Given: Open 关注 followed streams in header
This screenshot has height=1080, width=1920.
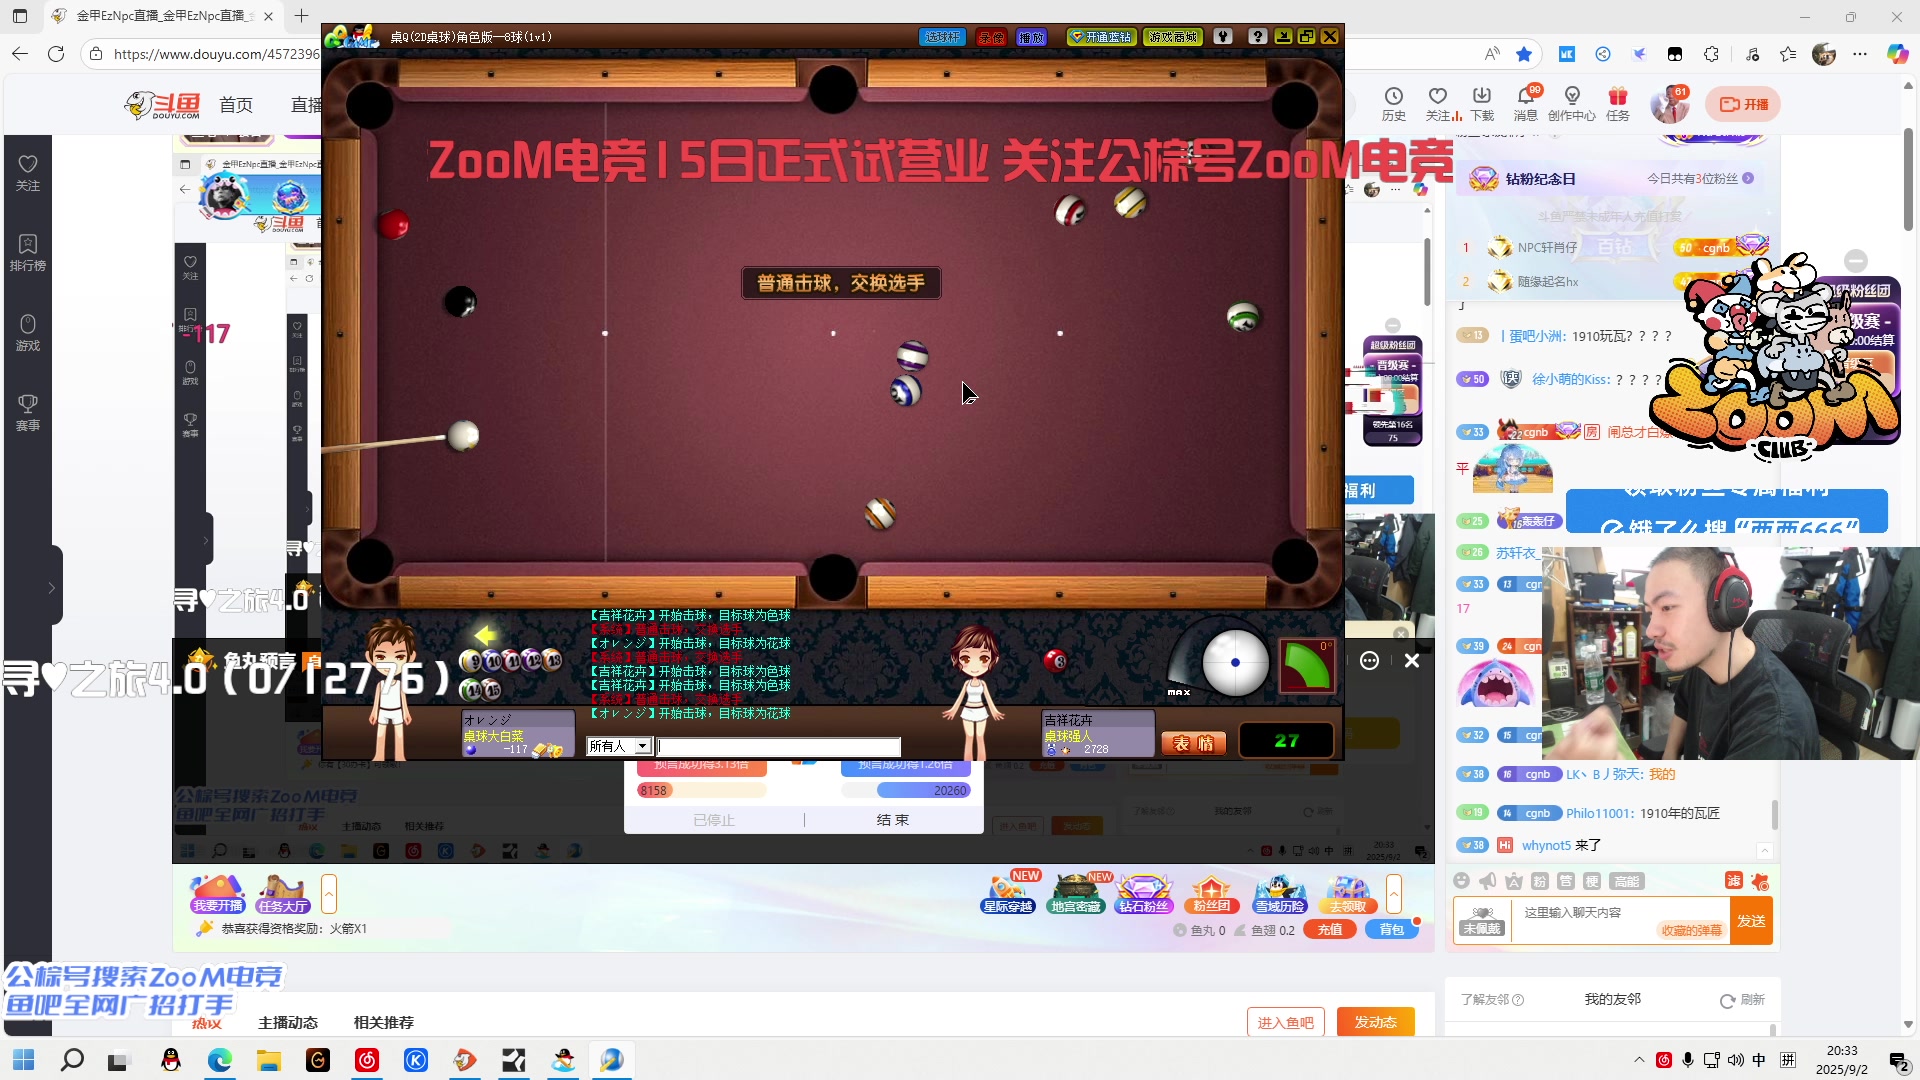Looking at the screenshot, I should pos(1438,104).
